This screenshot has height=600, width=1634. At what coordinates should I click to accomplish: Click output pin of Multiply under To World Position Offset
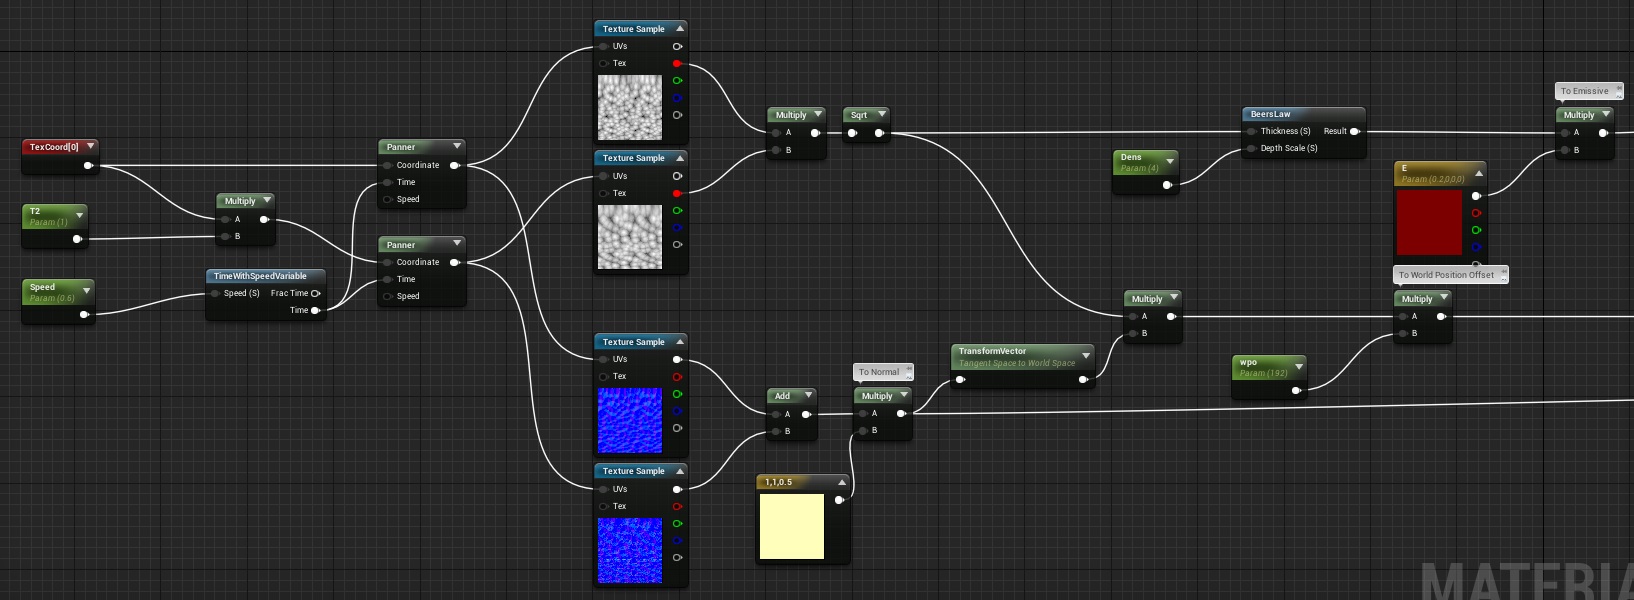tap(1441, 316)
